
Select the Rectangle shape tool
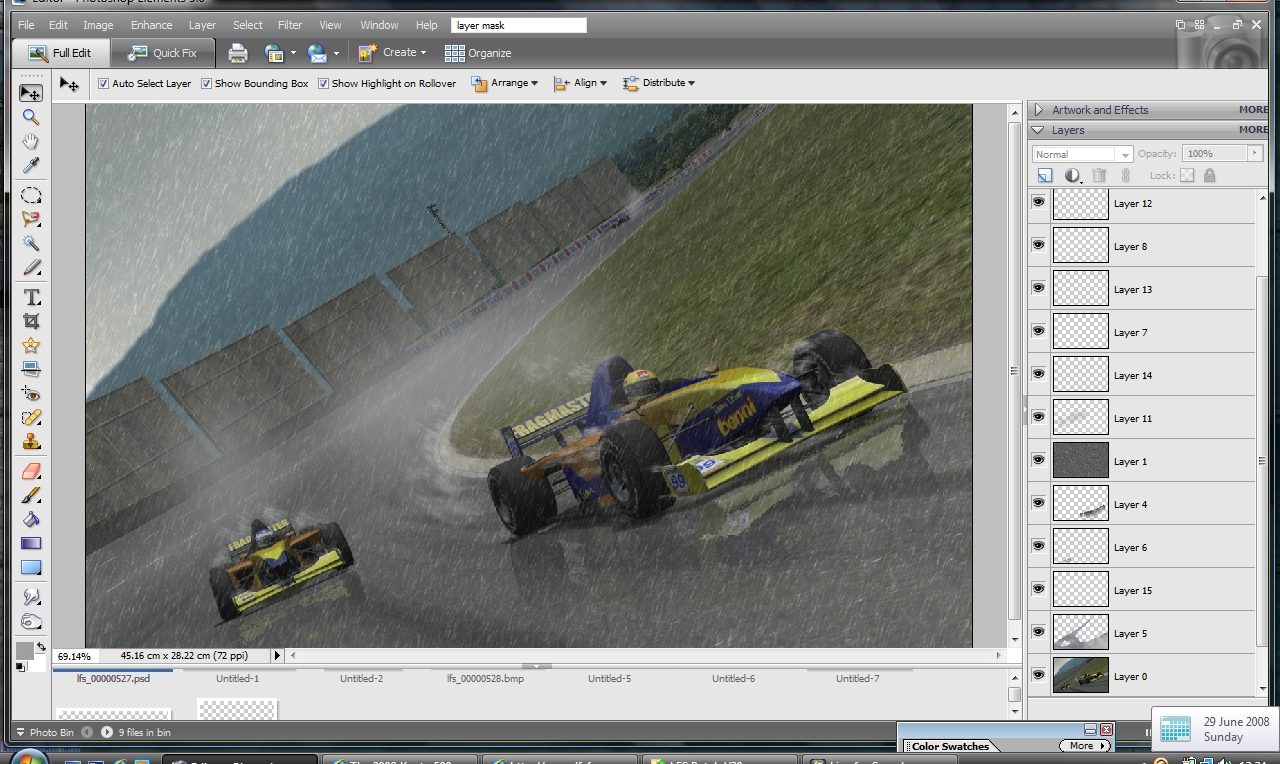point(31,567)
